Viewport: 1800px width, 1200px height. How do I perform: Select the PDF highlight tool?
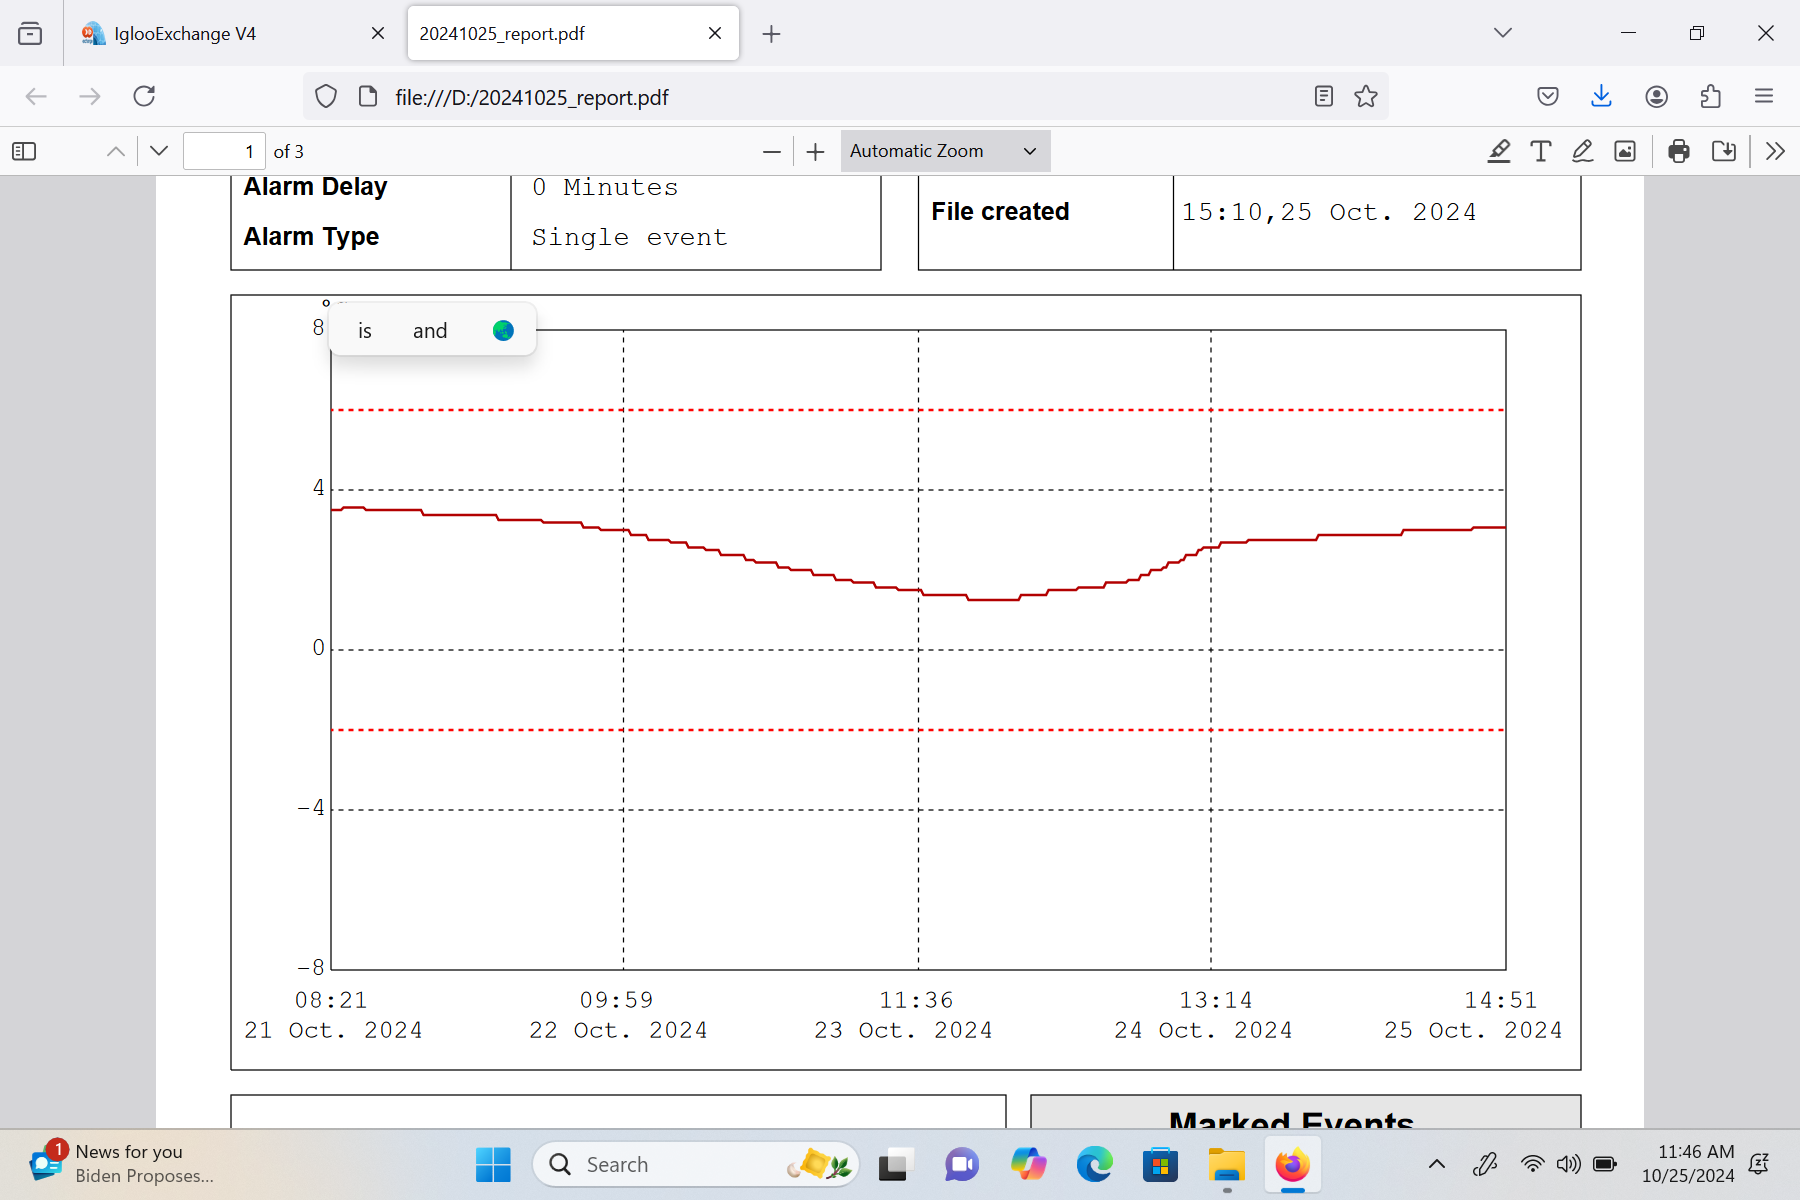tap(1499, 151)
